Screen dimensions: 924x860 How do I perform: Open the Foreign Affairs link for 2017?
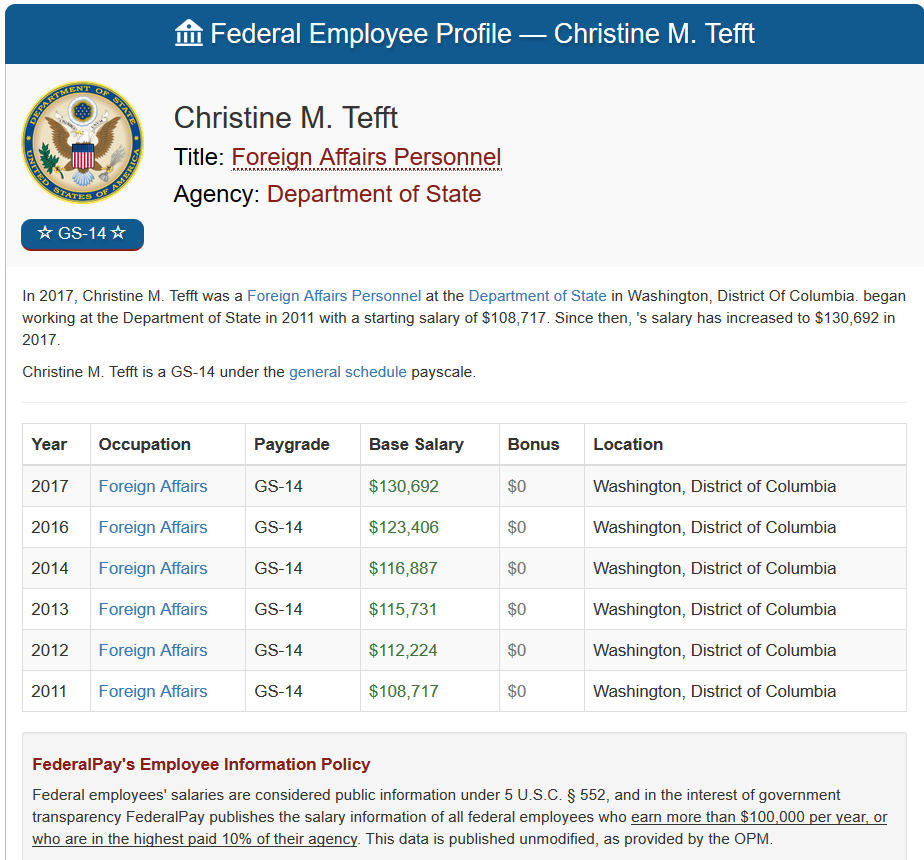(153, 486)
